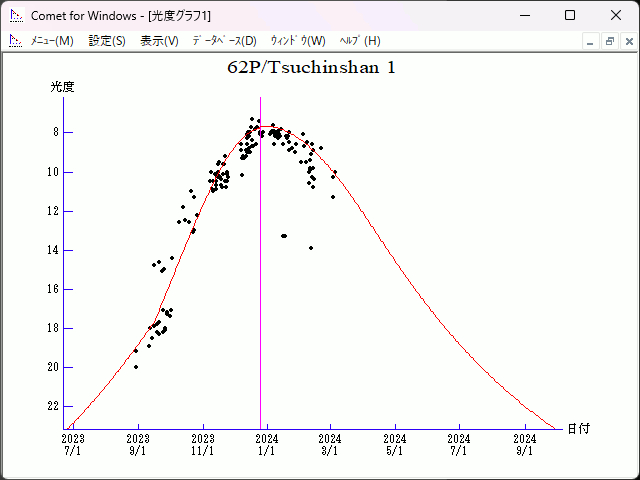This screenshot has width=640, height=480.
Task: Click the document icon beside メニュー(M)
Action: [x=16, y=41]
